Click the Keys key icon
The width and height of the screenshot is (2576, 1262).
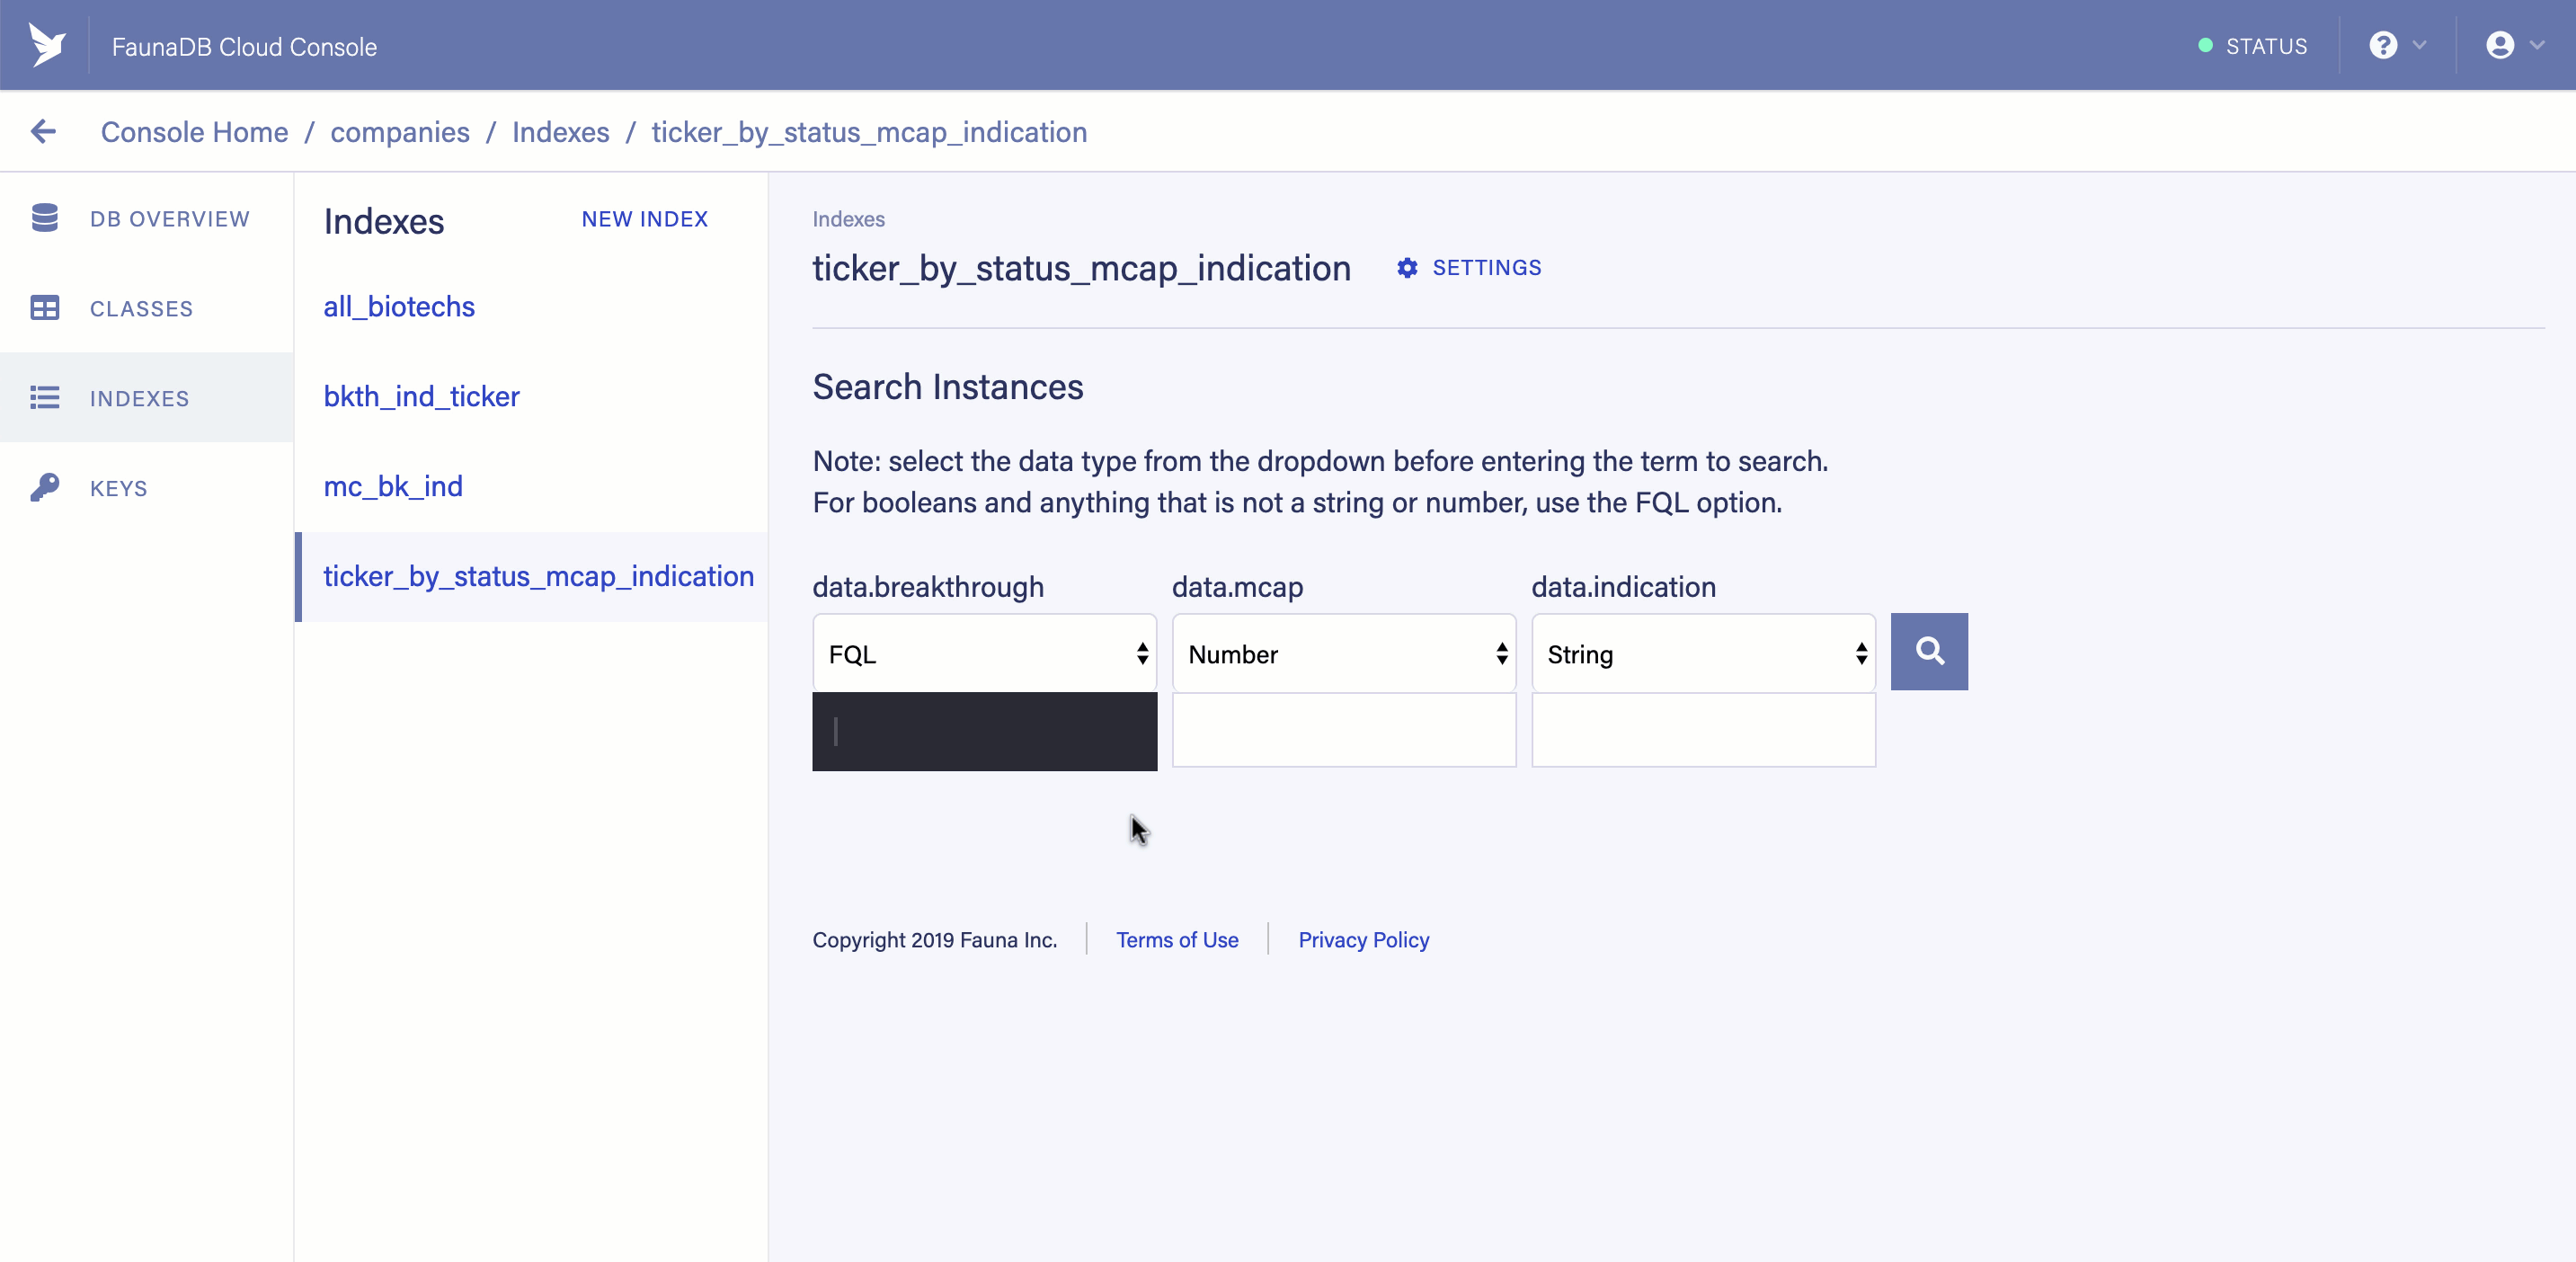45,488
